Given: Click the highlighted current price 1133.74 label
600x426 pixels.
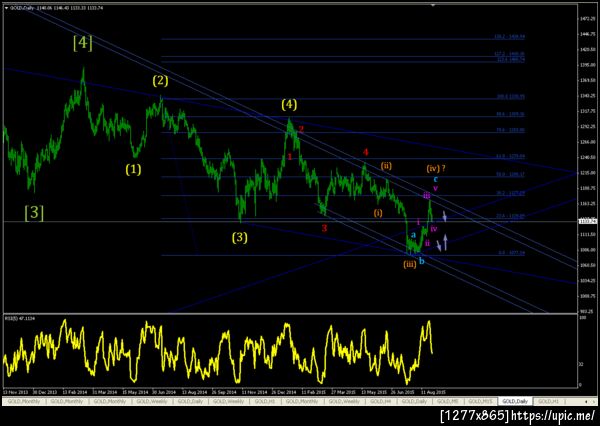Looking at the screenshot, I should 588,221.
